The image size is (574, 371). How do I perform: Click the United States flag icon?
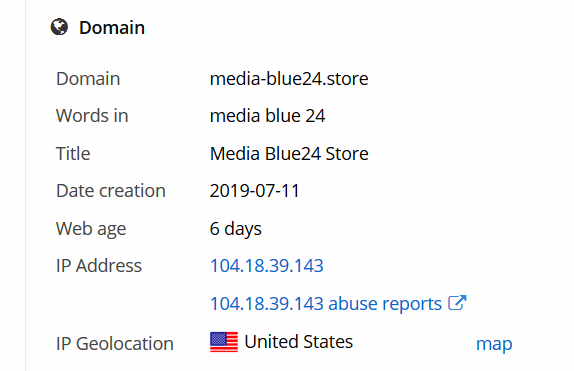tap(224, 342)
